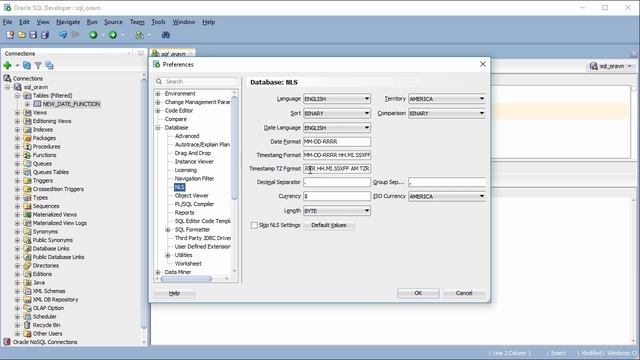This screenshot has width=640, height=360.
Task: Click the preferences tree vertical scrollbar
Action: click(x=234, y=148)
